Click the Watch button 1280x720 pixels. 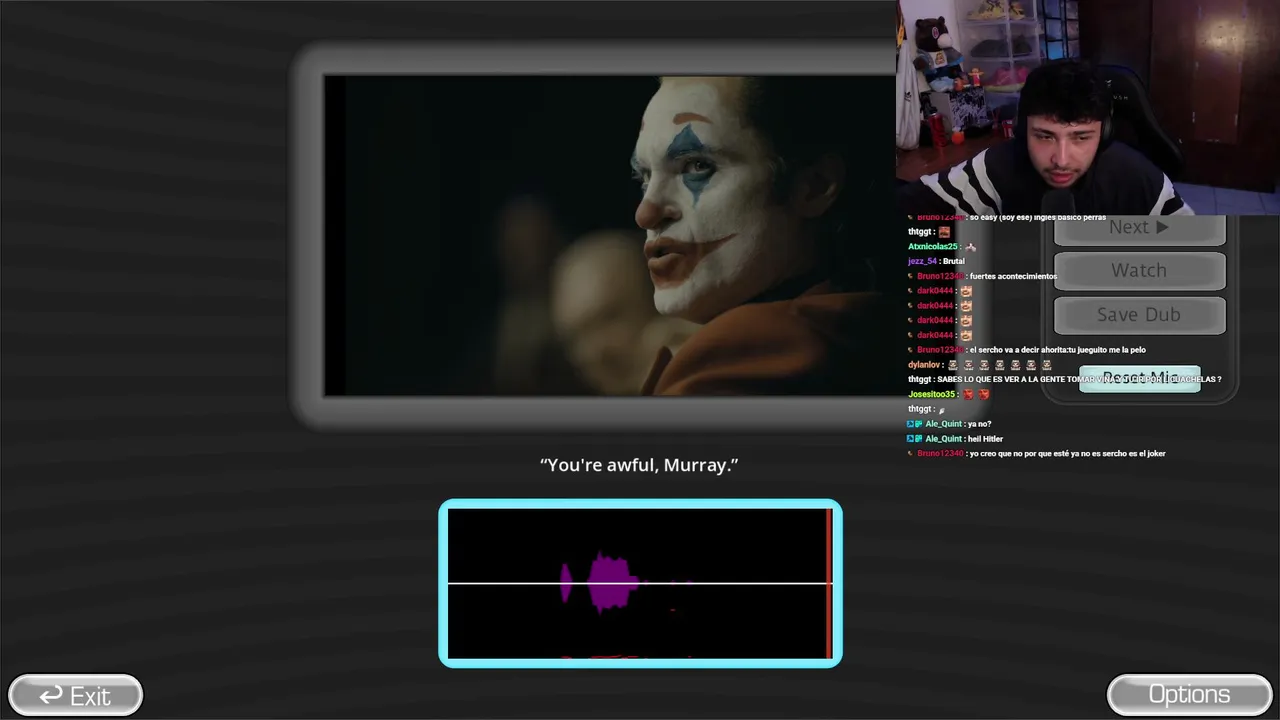click(1139, 270)
